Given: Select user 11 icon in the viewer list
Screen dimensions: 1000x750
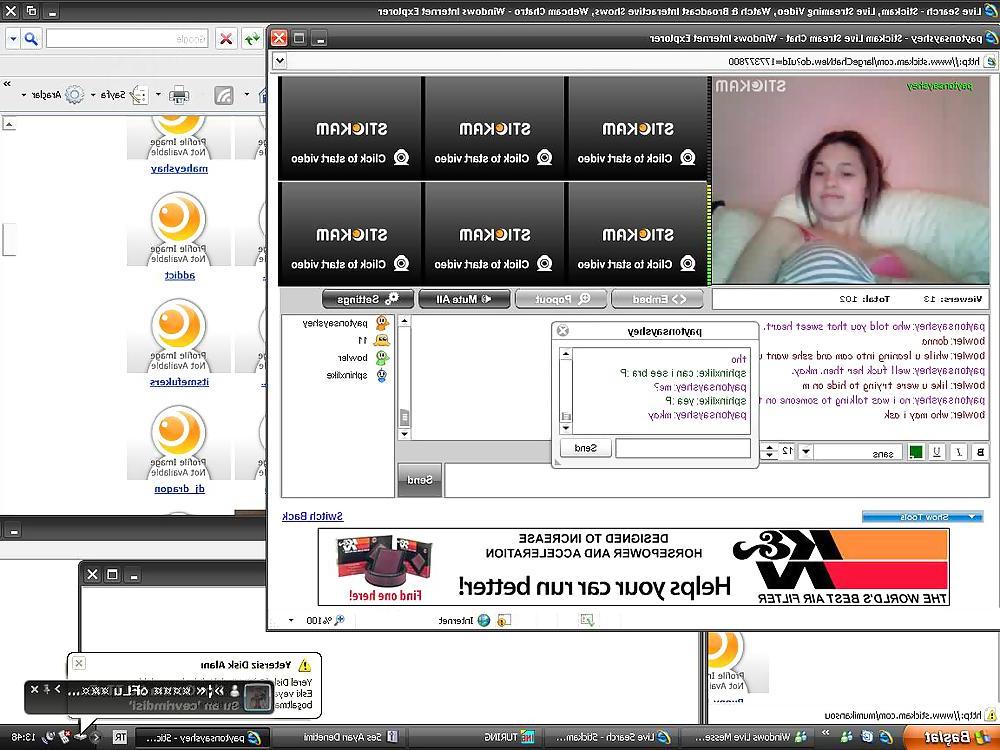Looking at the screenshot, I should tap(382, 341).
